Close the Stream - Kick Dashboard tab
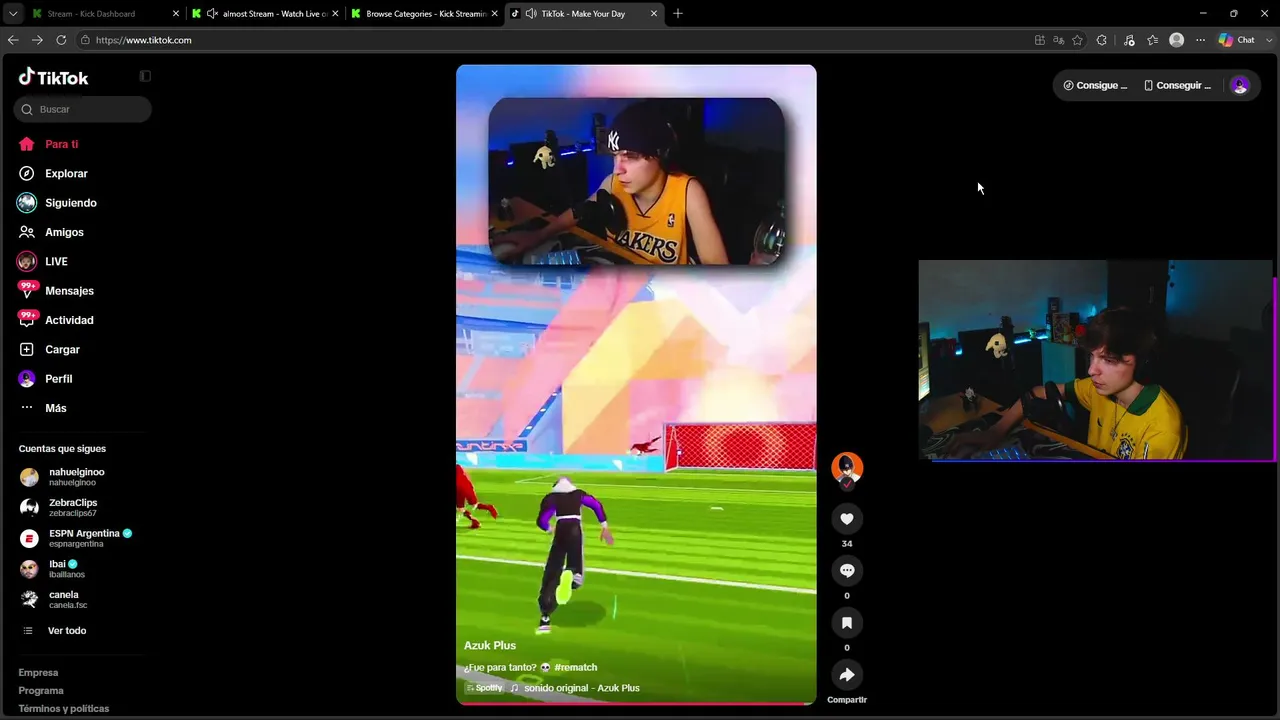The width and height of the screenshot is (1280, 720). [176, 14]
